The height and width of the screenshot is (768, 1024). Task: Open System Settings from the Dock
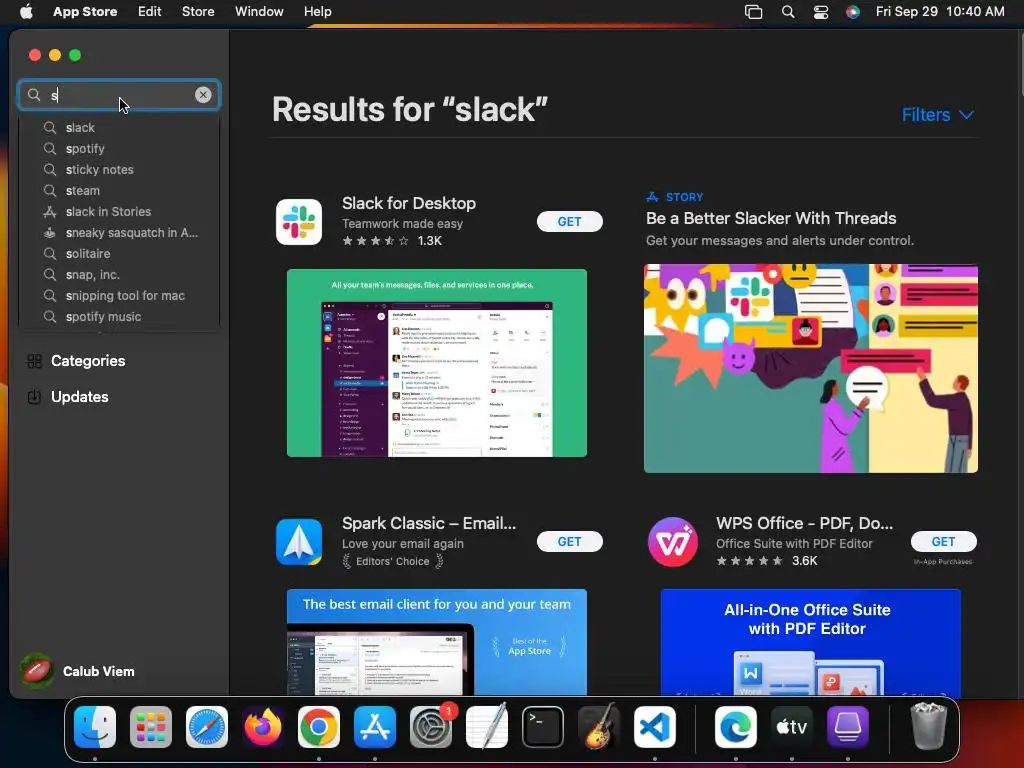coord(431,726)
